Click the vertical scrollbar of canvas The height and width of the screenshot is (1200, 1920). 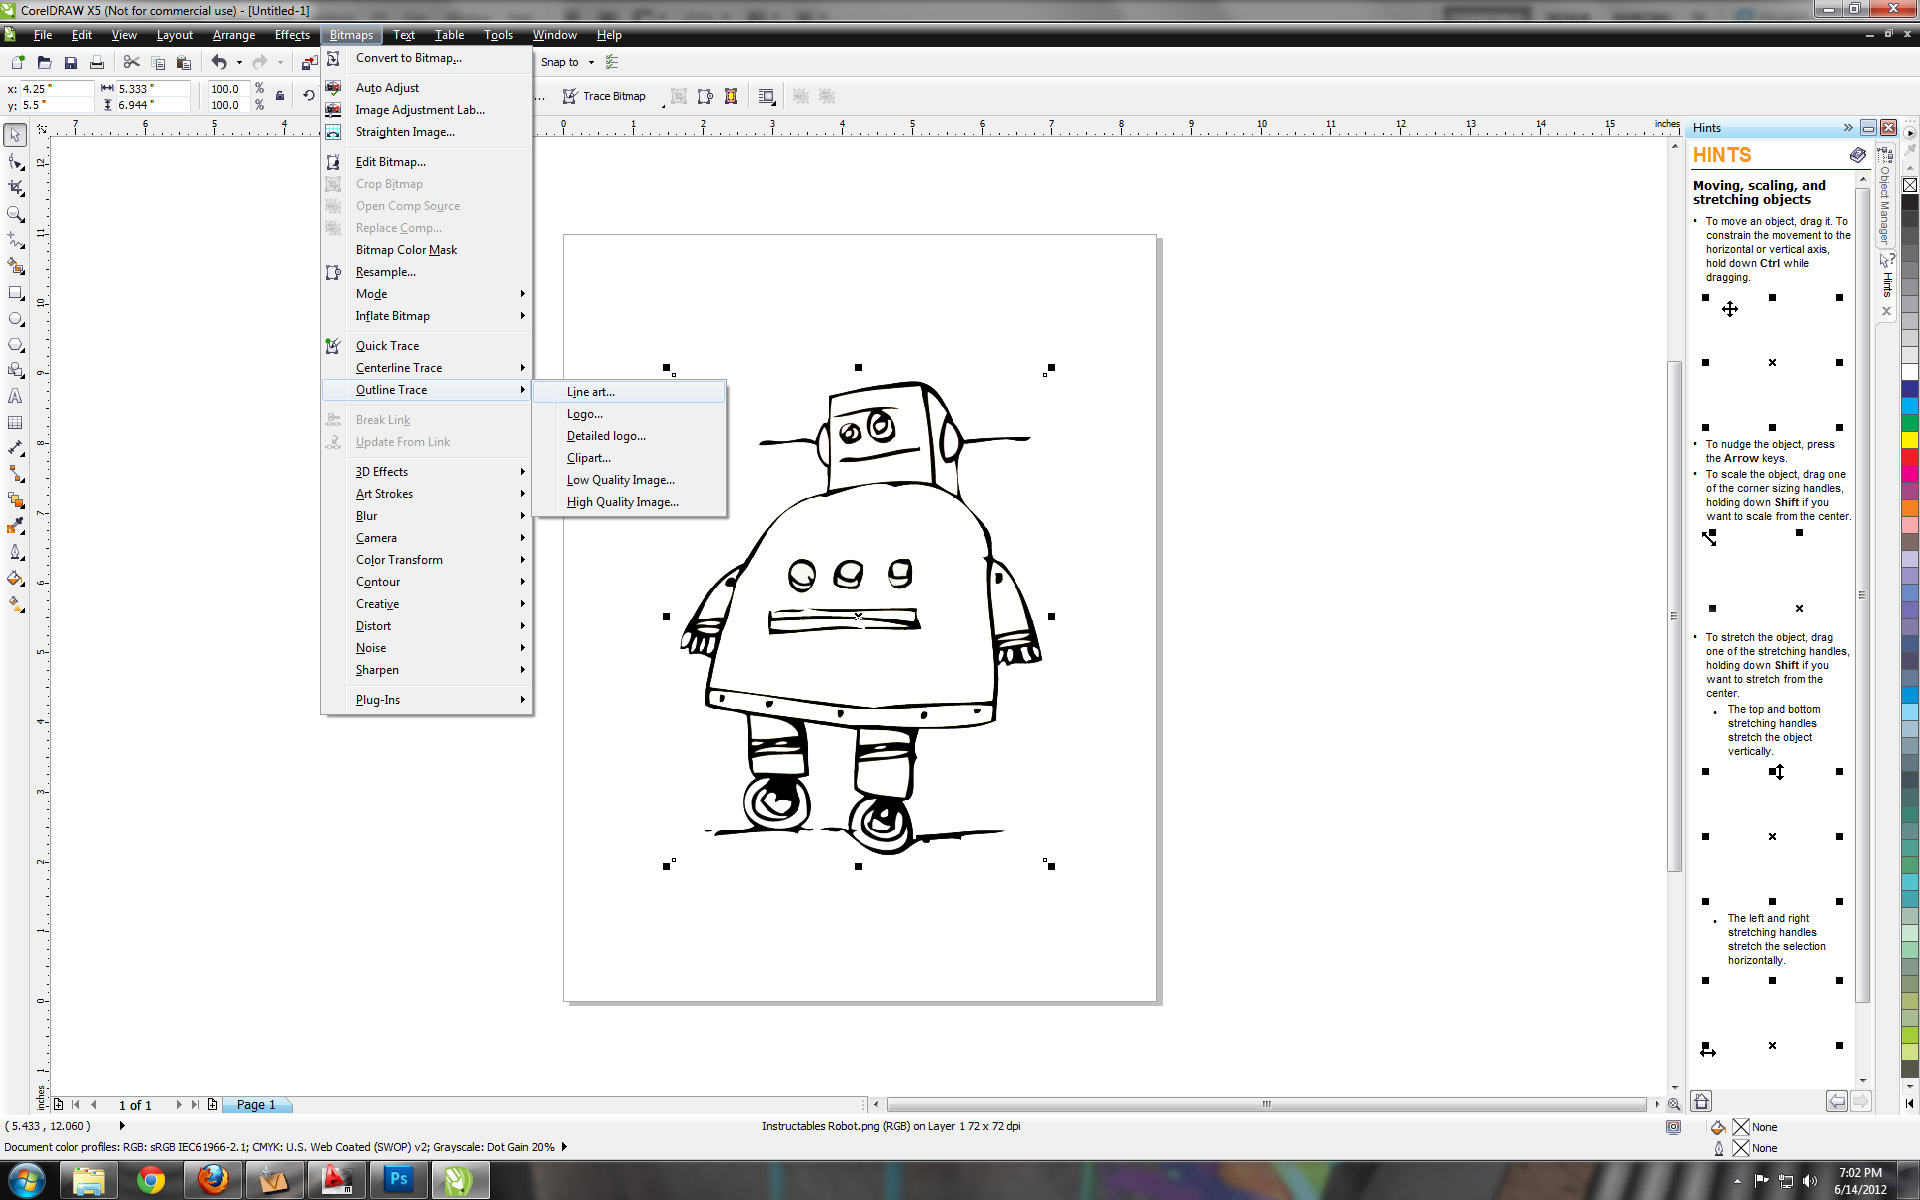(1674, 615)
